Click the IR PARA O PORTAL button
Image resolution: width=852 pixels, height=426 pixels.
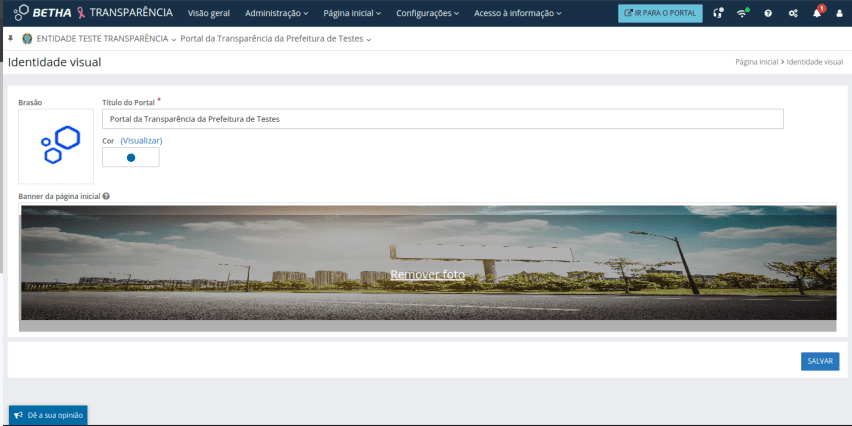pyautogui.click(x=660, y=13)
